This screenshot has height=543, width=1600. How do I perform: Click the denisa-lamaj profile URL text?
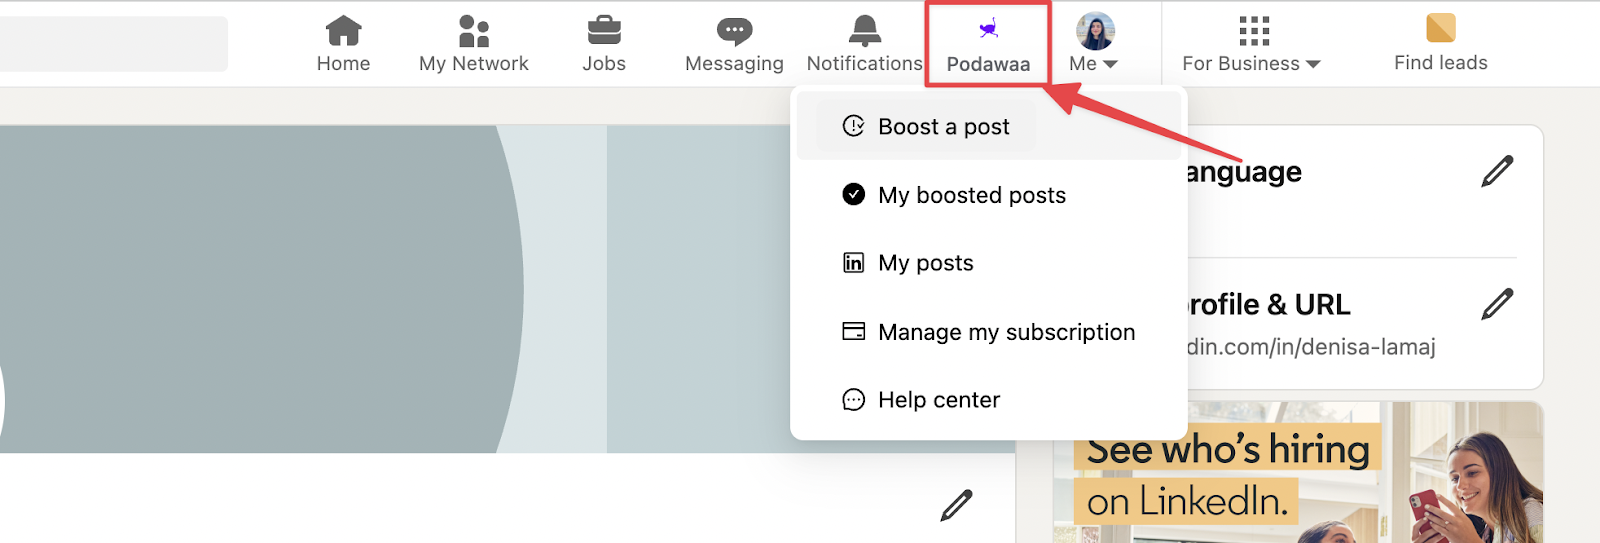coord(1311,347)
